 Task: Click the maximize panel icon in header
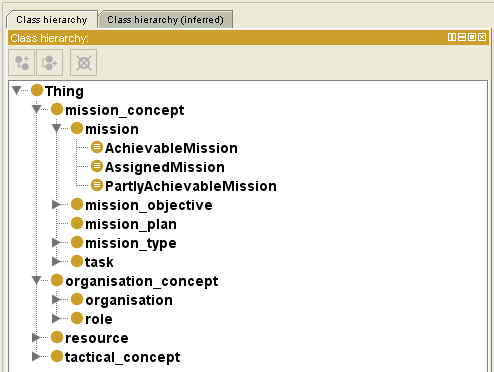pyautogui.click(x=472, y=37)
